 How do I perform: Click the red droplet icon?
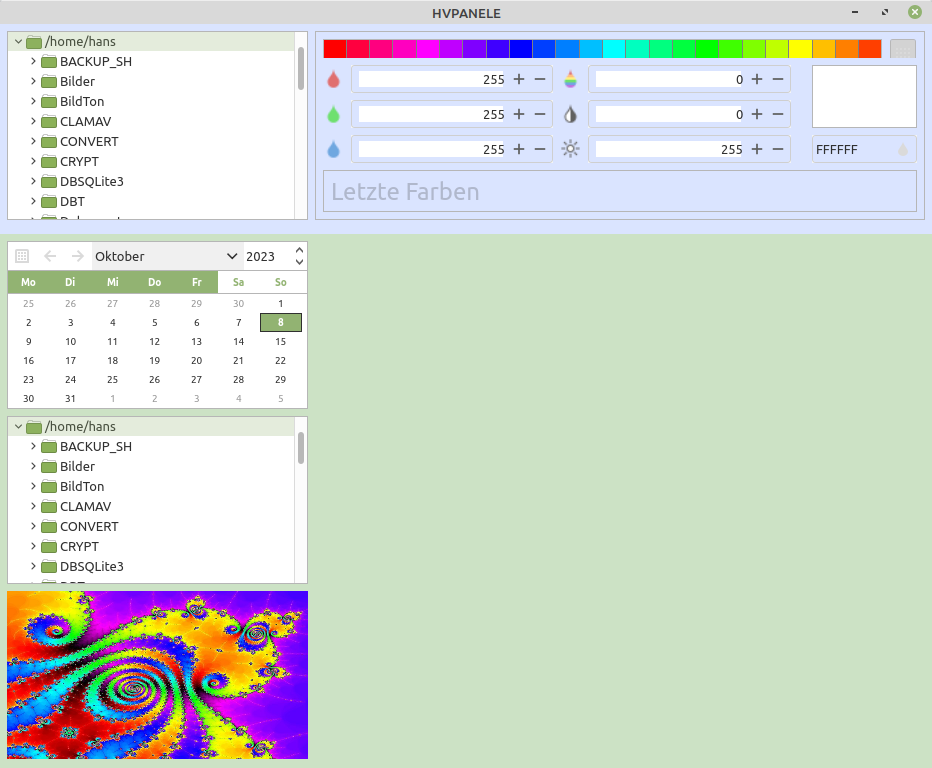[x=333, y=79]
